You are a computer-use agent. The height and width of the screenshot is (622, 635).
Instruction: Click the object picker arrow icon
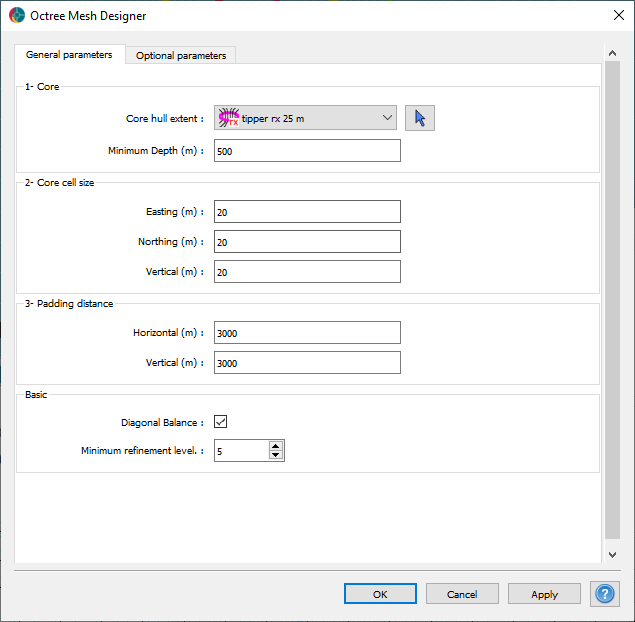[x=420, y=118]
